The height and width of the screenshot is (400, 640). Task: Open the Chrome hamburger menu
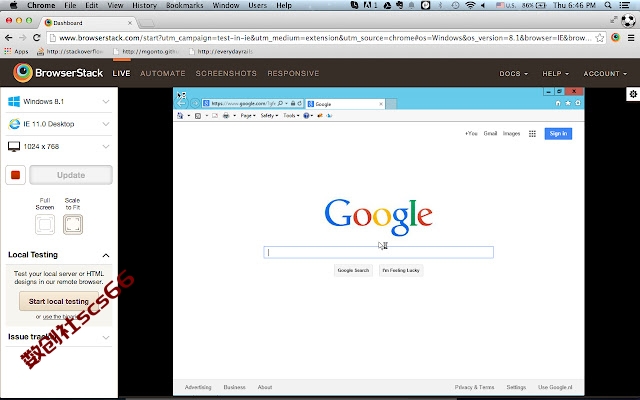point(631,38)
